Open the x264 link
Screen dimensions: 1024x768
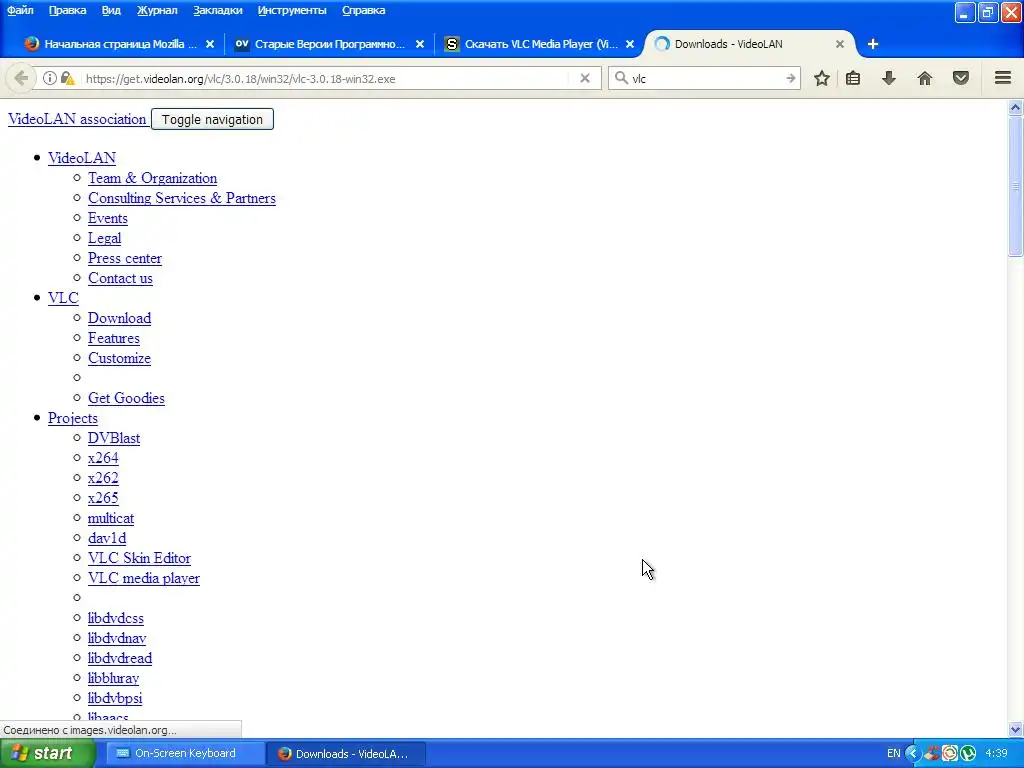pos(103,458)
